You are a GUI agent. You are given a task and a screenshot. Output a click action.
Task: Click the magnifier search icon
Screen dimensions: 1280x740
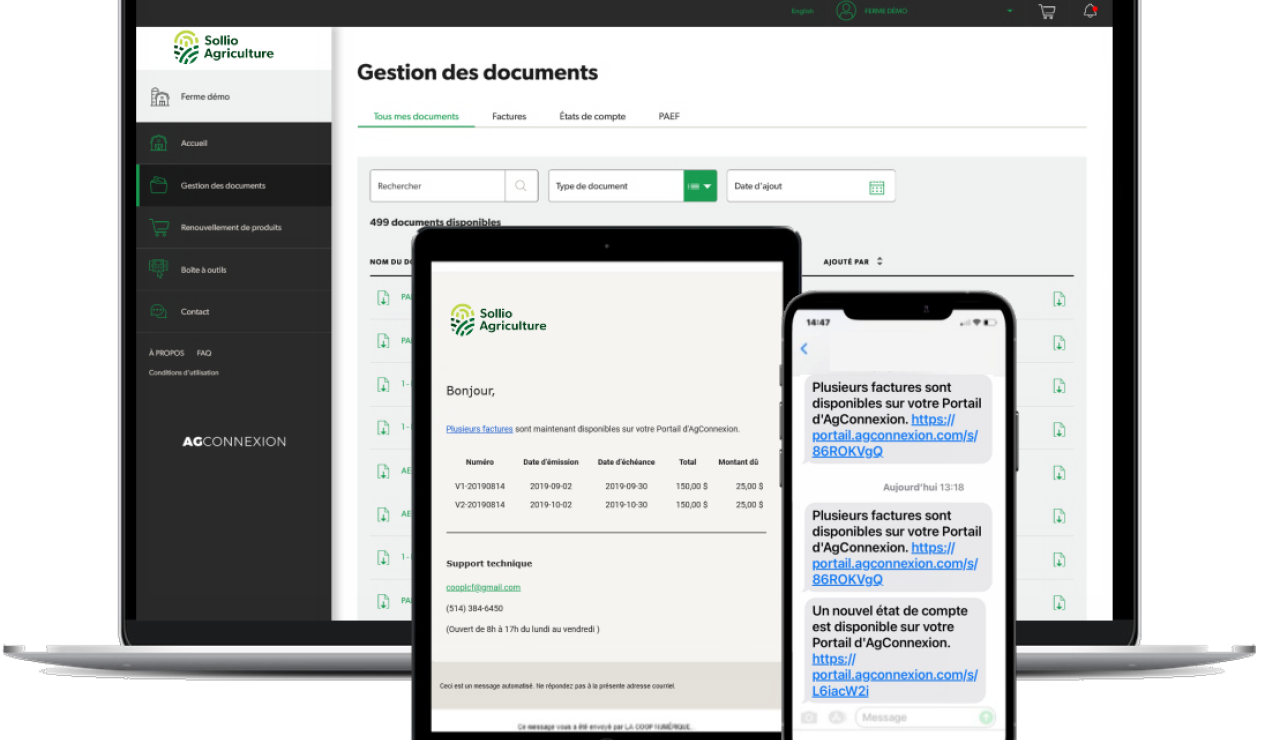click(x=521, y=186)
